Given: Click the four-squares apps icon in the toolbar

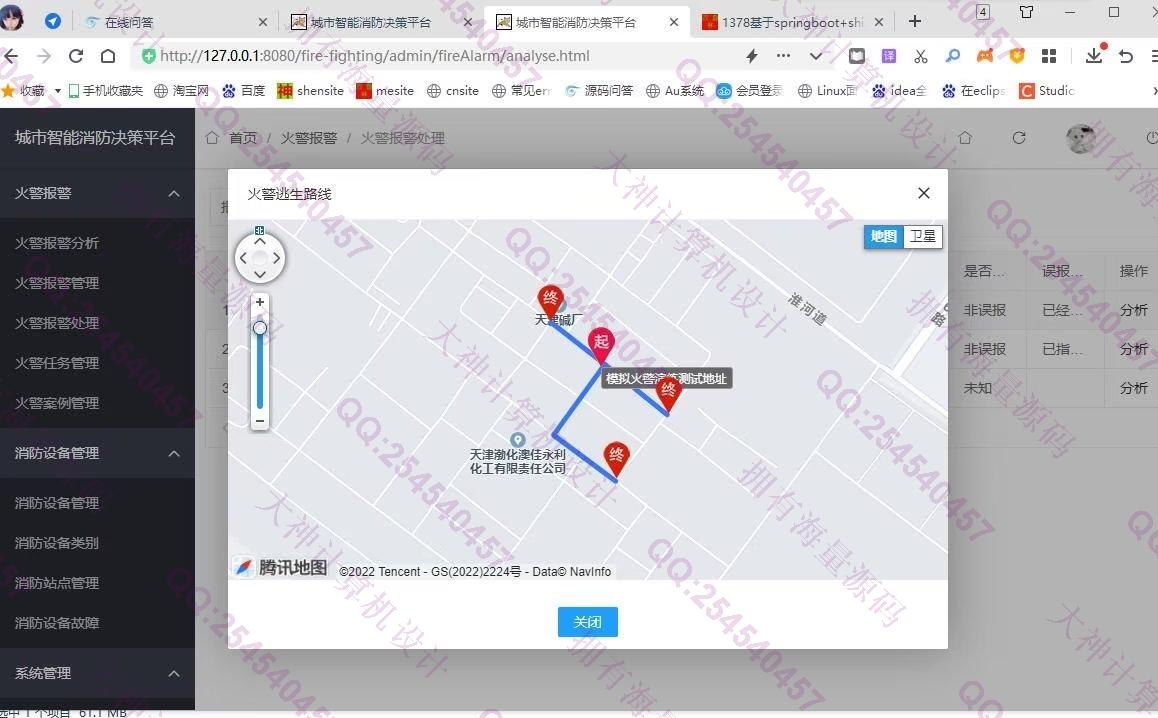Looking at the screenshot, I should pyautogui.click(x=1049, y=56).
